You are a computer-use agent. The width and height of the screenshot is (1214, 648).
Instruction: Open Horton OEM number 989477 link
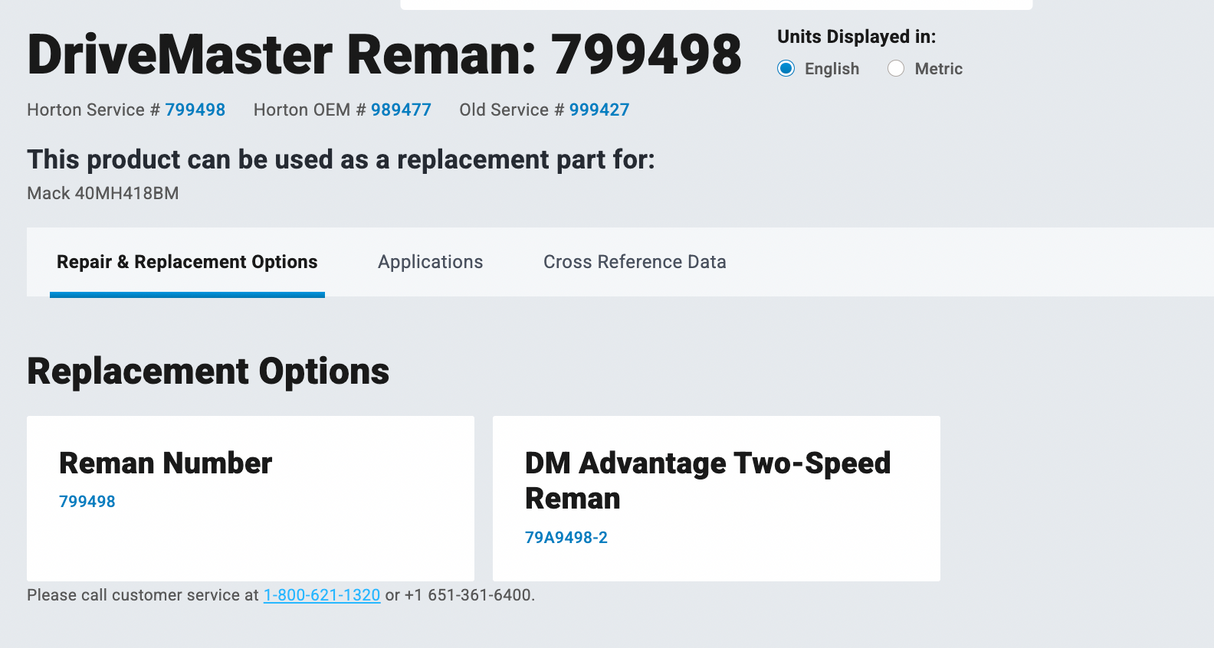pos(401,110)
